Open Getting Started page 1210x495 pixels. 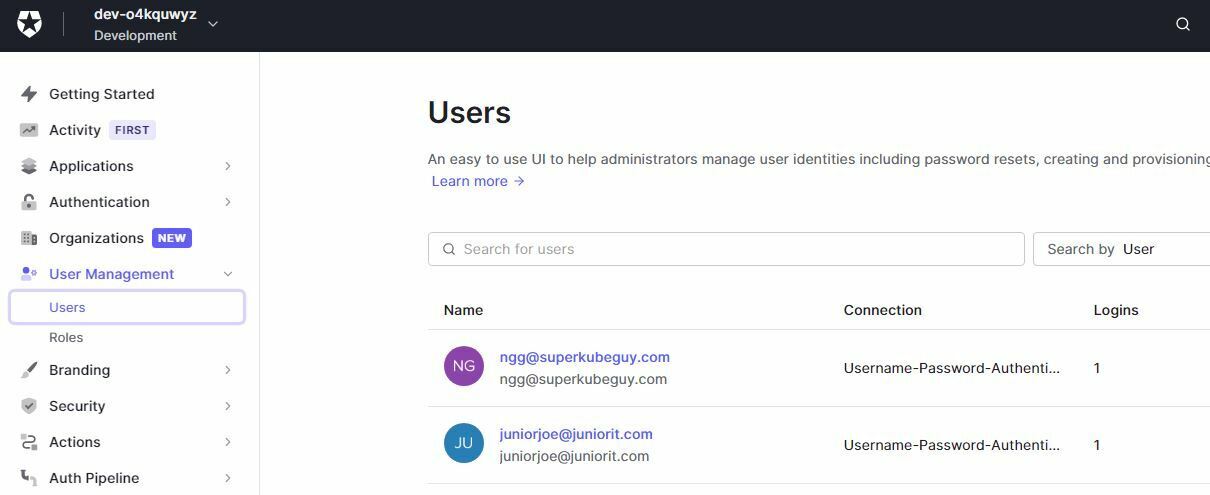(102, 94)
